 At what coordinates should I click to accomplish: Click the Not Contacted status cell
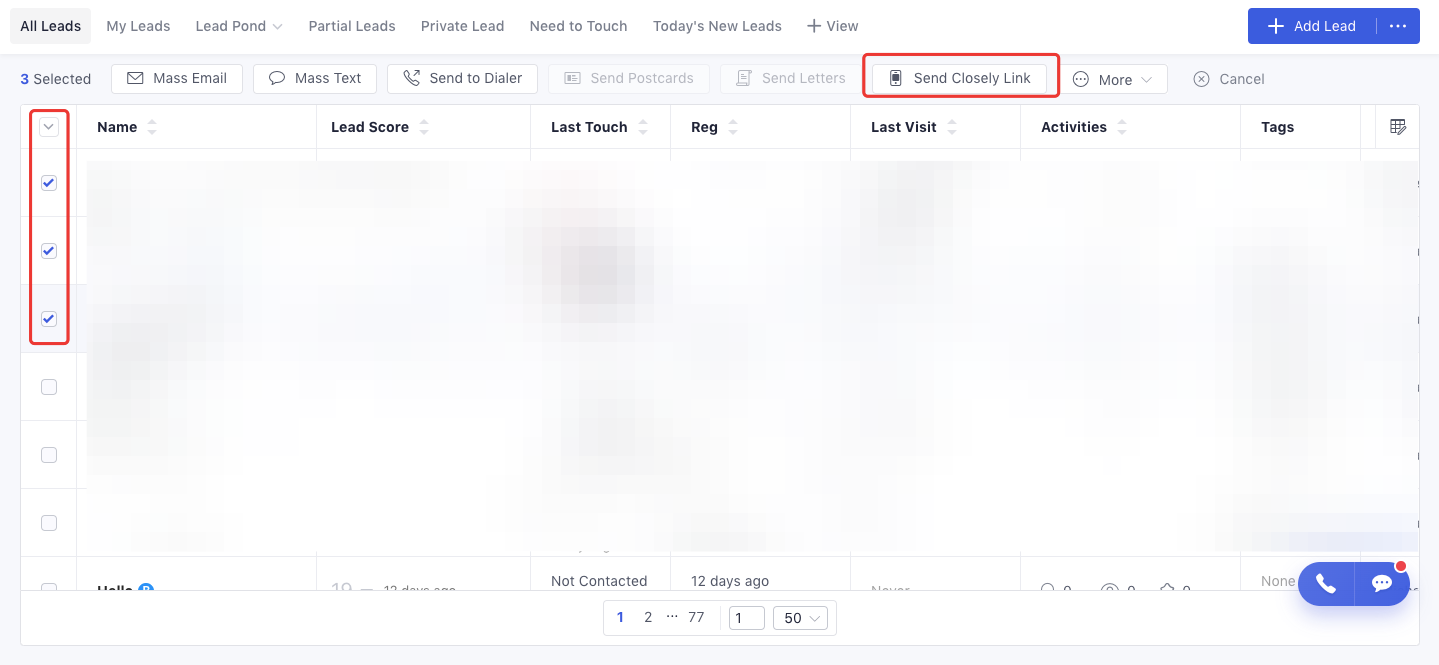pos(599,581)
